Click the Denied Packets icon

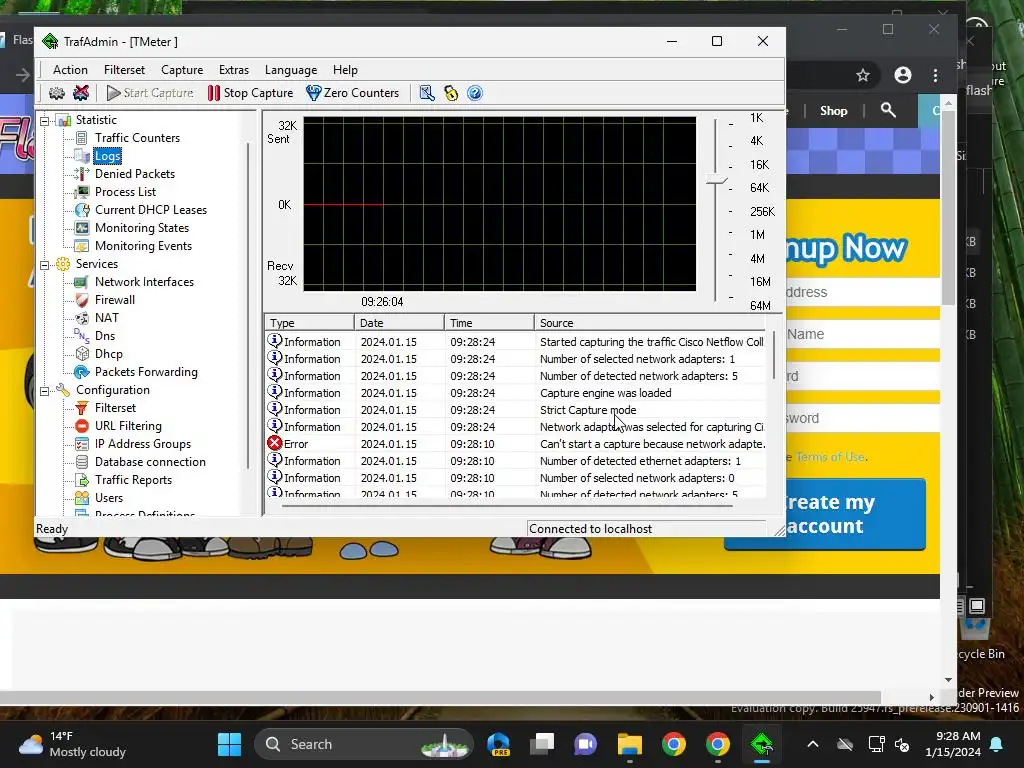tap(82, 174)
